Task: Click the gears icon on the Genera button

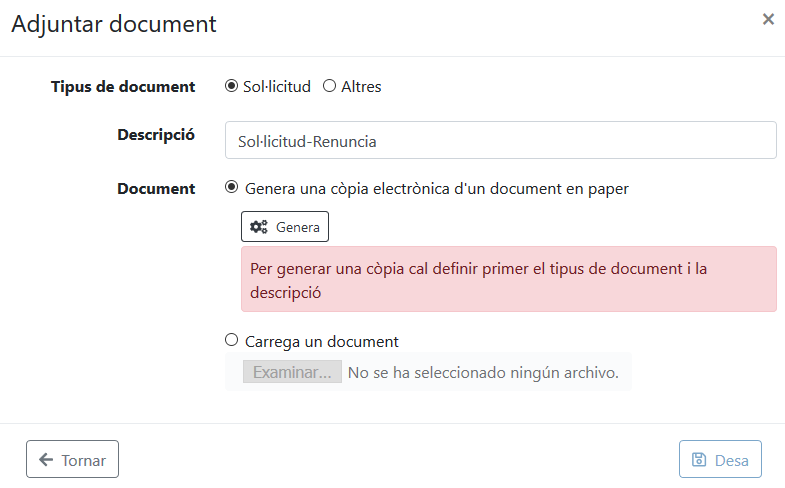Action: click(x=258, y=227)
